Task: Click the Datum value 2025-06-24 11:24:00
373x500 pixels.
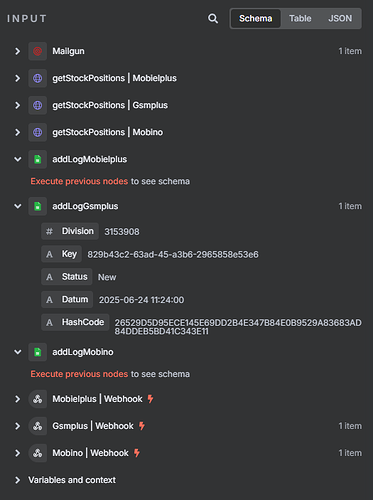Action: (141, 300)
